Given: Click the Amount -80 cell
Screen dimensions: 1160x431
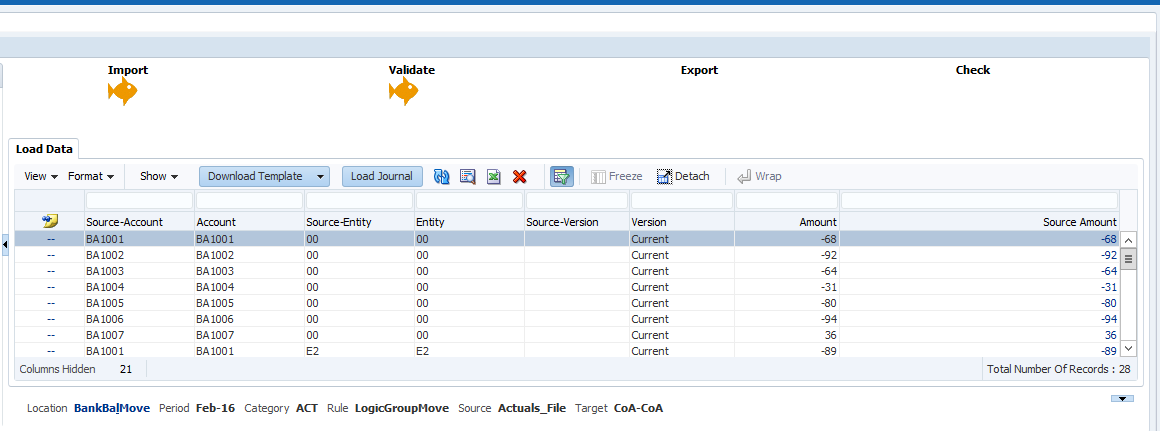Looking at the screenshot, I should [787, 303].
